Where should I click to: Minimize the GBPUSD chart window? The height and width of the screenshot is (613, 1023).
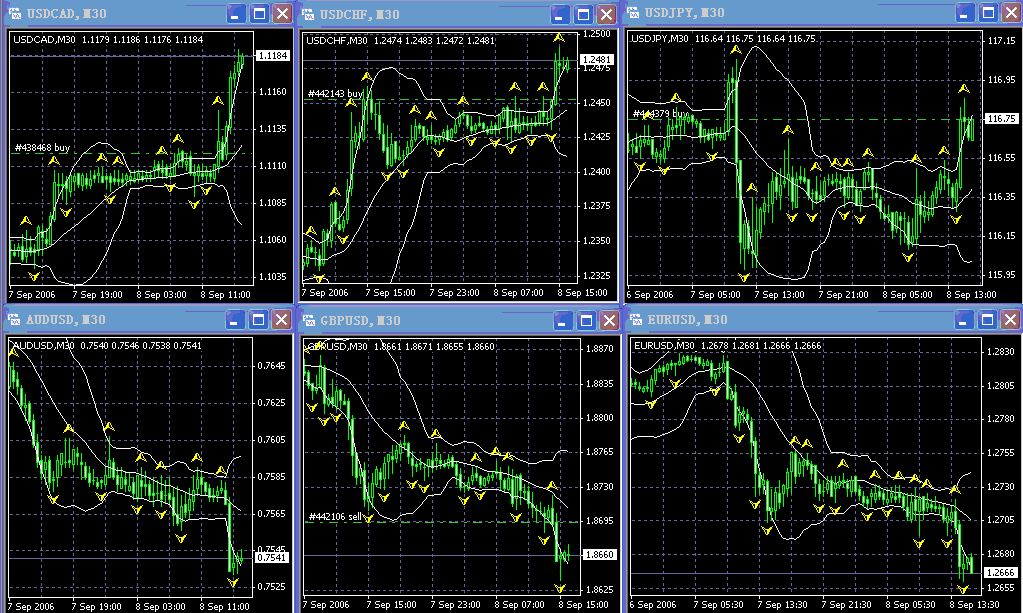tap(563, 320)
